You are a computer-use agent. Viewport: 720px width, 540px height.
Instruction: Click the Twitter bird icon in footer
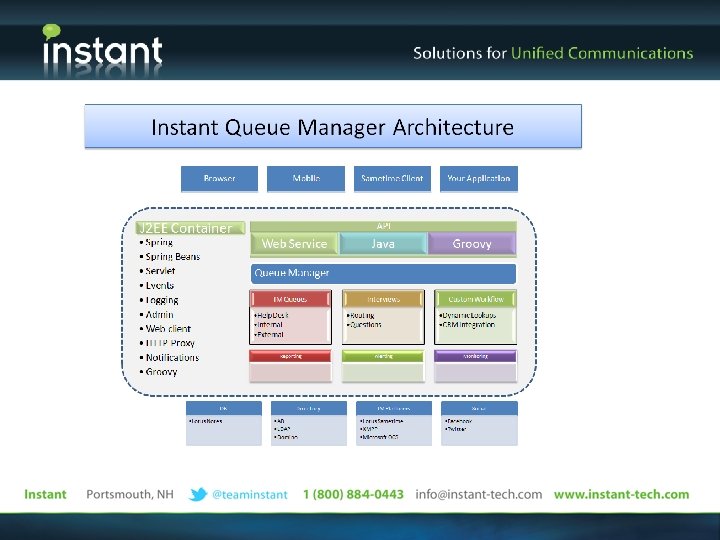coord(198,495)
